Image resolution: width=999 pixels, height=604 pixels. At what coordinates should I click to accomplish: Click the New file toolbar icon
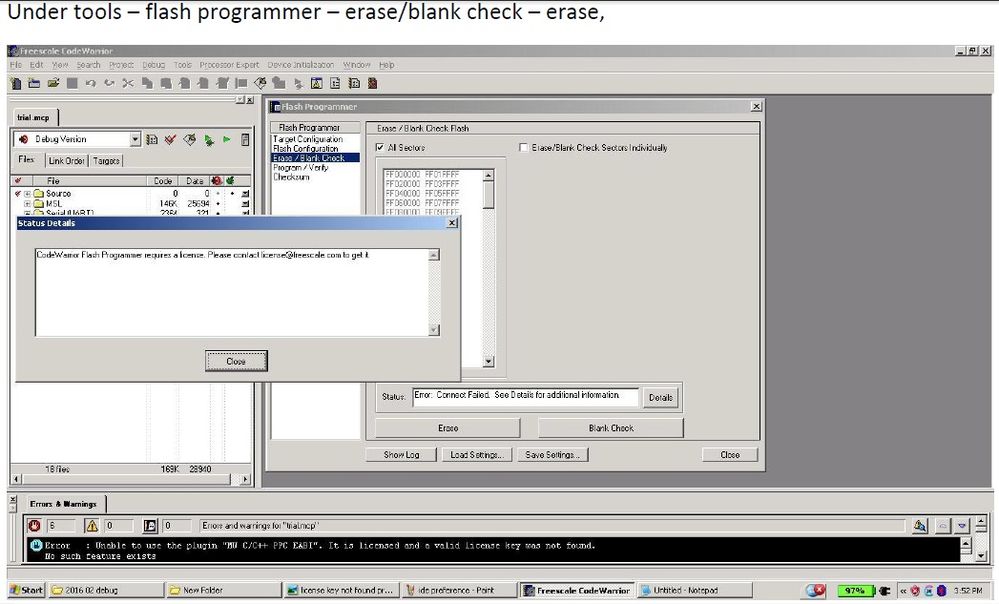click(16, 83)
